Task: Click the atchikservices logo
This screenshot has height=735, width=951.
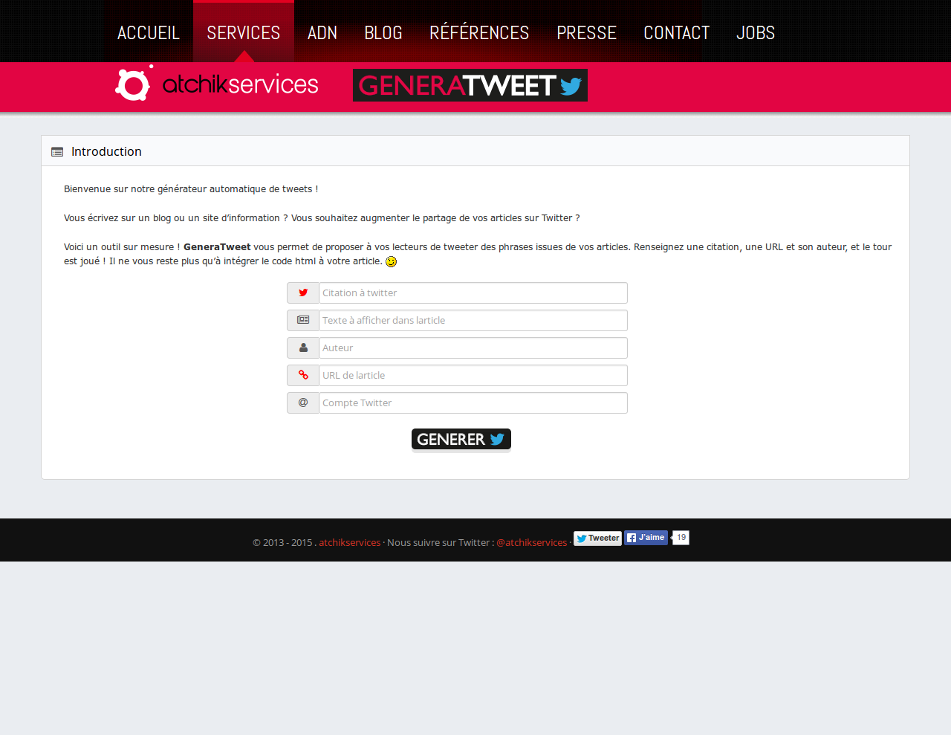Action: pyautogui.click(x=217, y=84)
